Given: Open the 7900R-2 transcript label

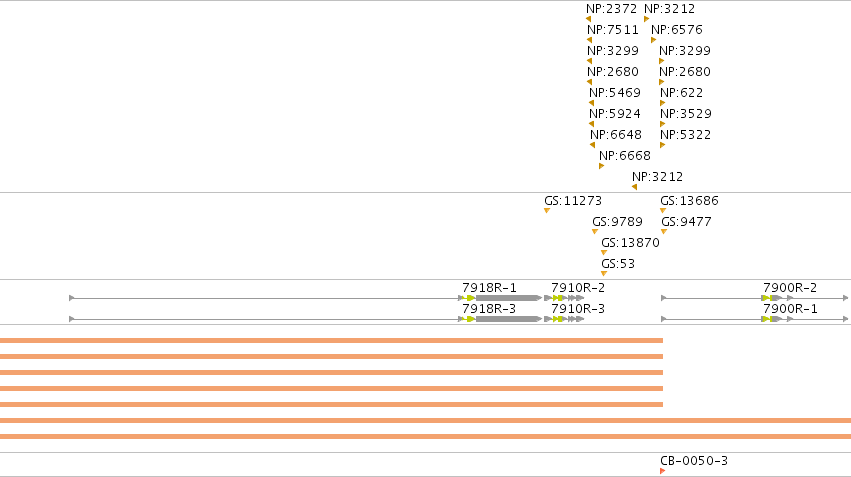Looking at the screenshot, I should tap(790, 288).
